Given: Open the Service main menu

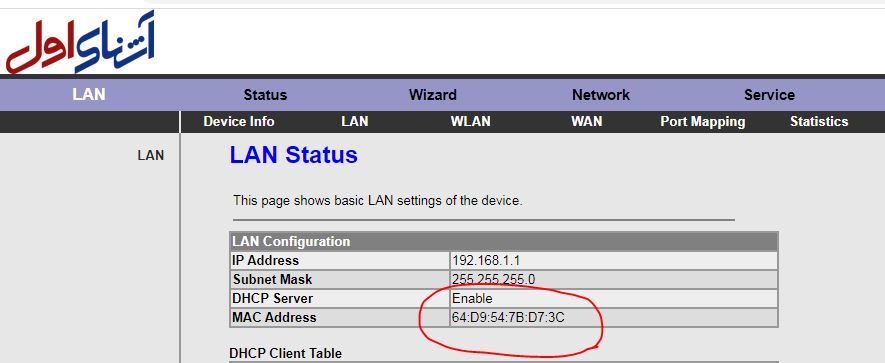Looking at the screenshot, I should tap(769, 95).
